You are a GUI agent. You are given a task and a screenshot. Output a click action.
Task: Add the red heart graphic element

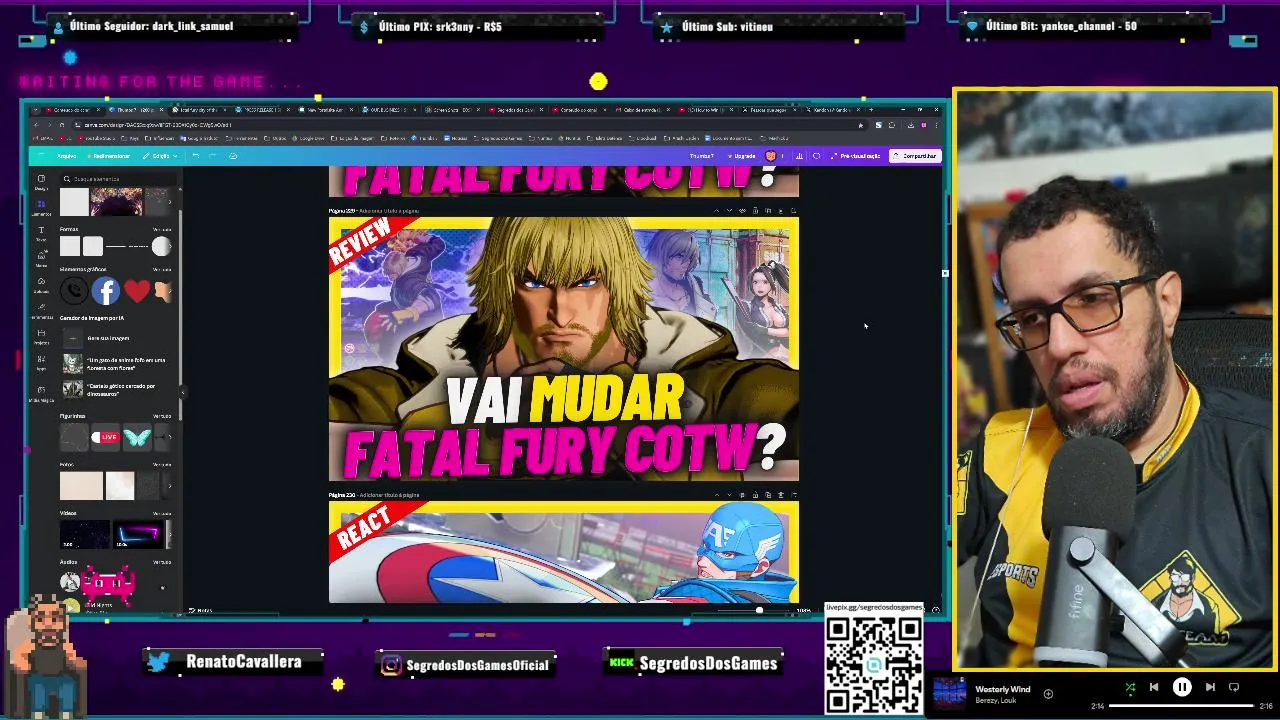click(137, 291)
